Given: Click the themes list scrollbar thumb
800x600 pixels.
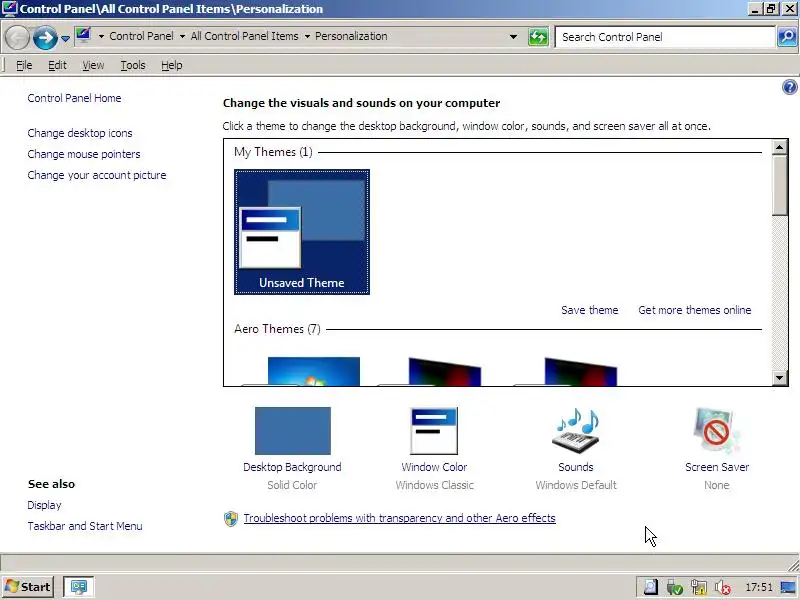Looking at the screenshot, I should 780,186.
